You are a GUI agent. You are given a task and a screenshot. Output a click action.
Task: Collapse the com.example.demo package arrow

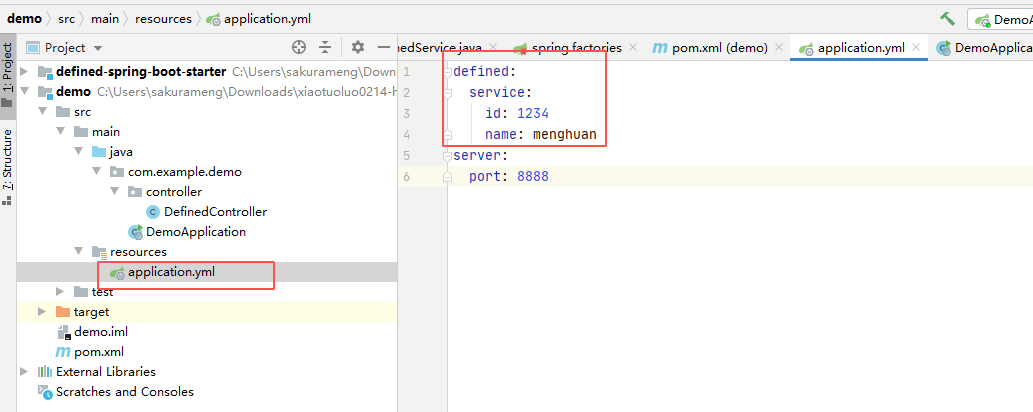(x=96, y=172)
